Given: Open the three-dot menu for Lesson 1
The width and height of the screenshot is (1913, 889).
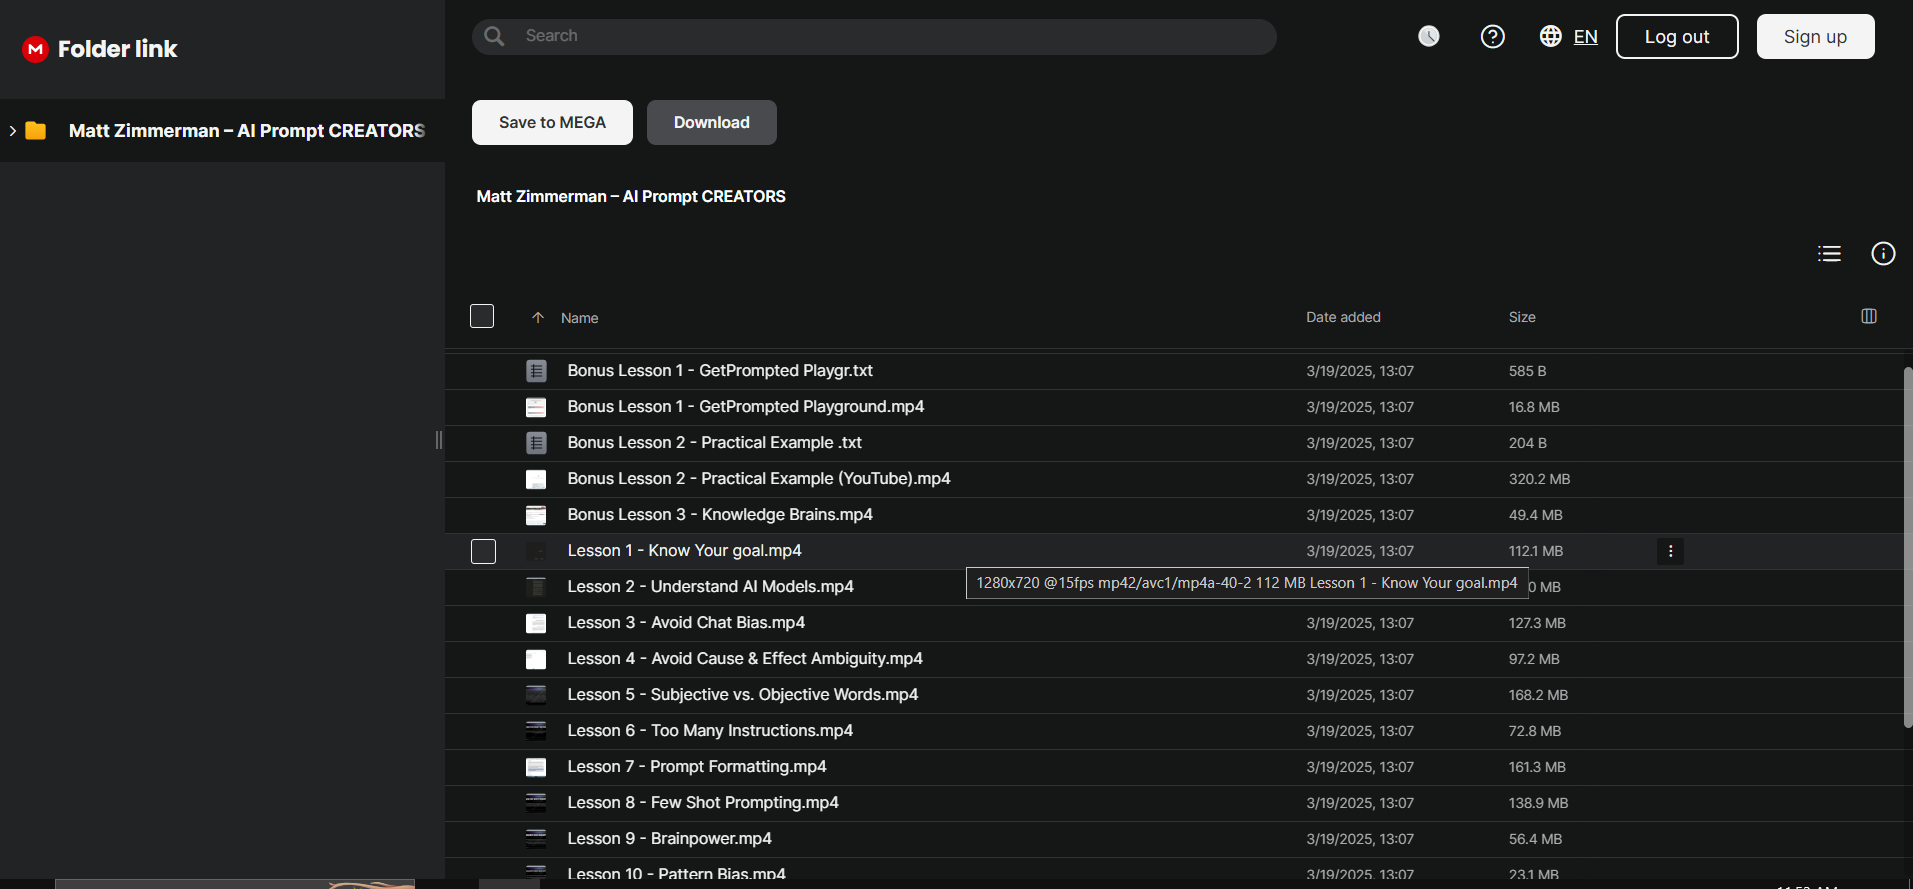Looking at the screenshot, I should 1670,551.
